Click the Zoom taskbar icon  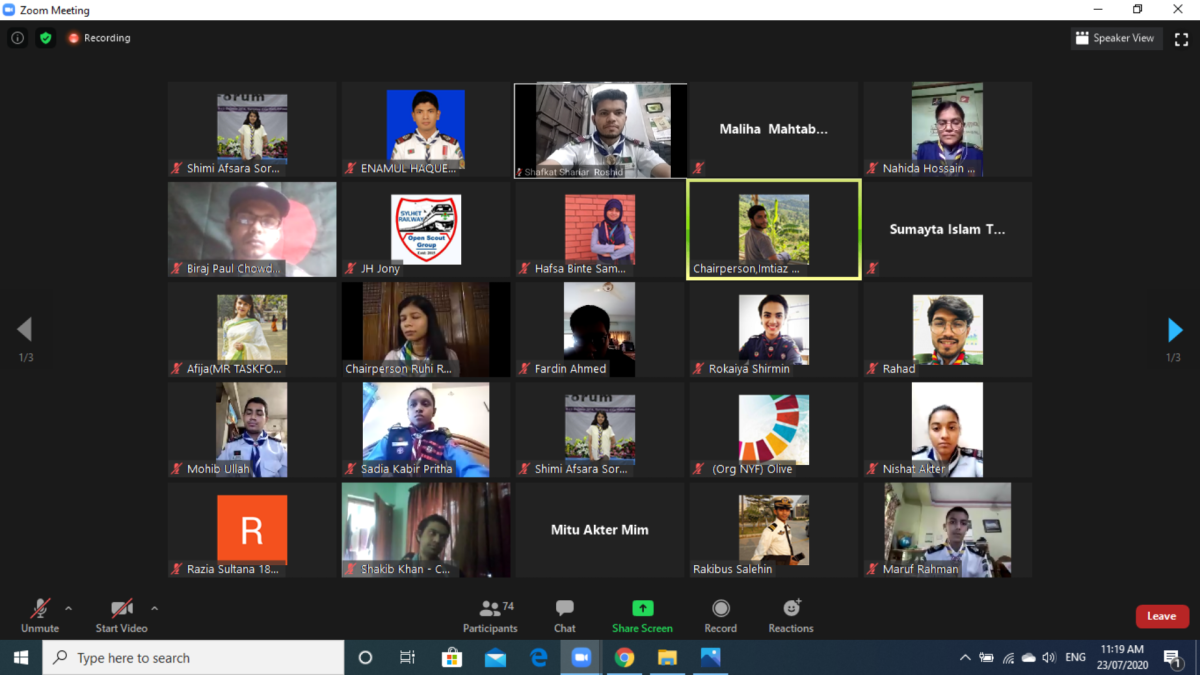tap(581, 657)
